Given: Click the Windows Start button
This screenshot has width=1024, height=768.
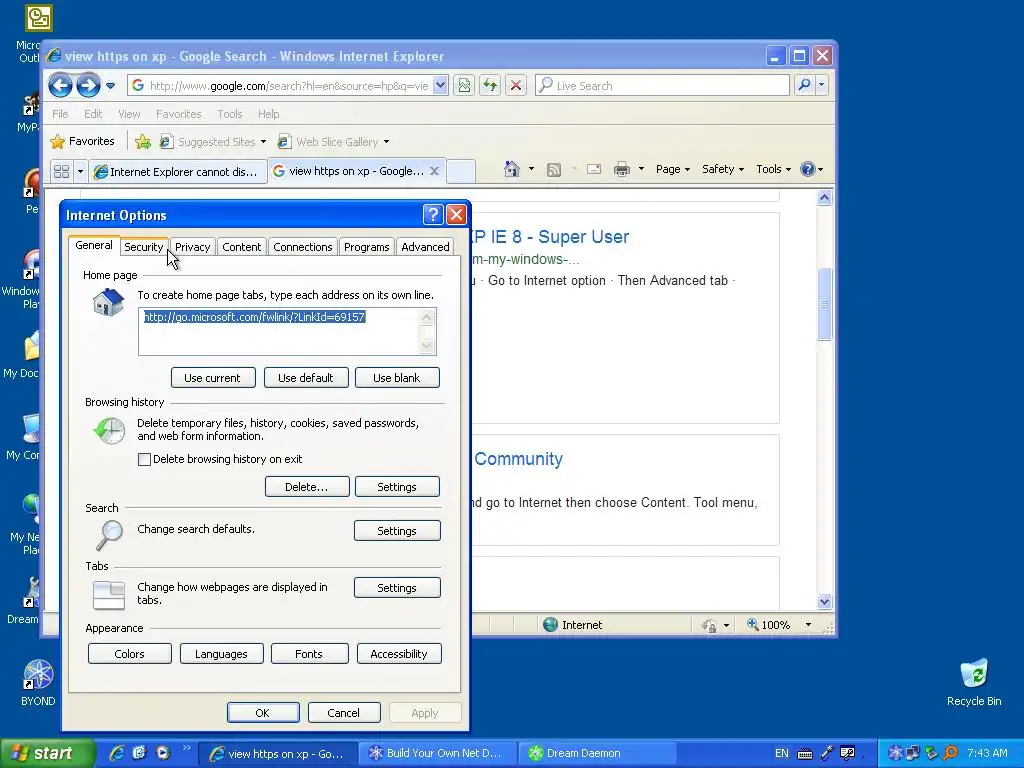Looking at the screenshot, I should click(x=47, y=753).
